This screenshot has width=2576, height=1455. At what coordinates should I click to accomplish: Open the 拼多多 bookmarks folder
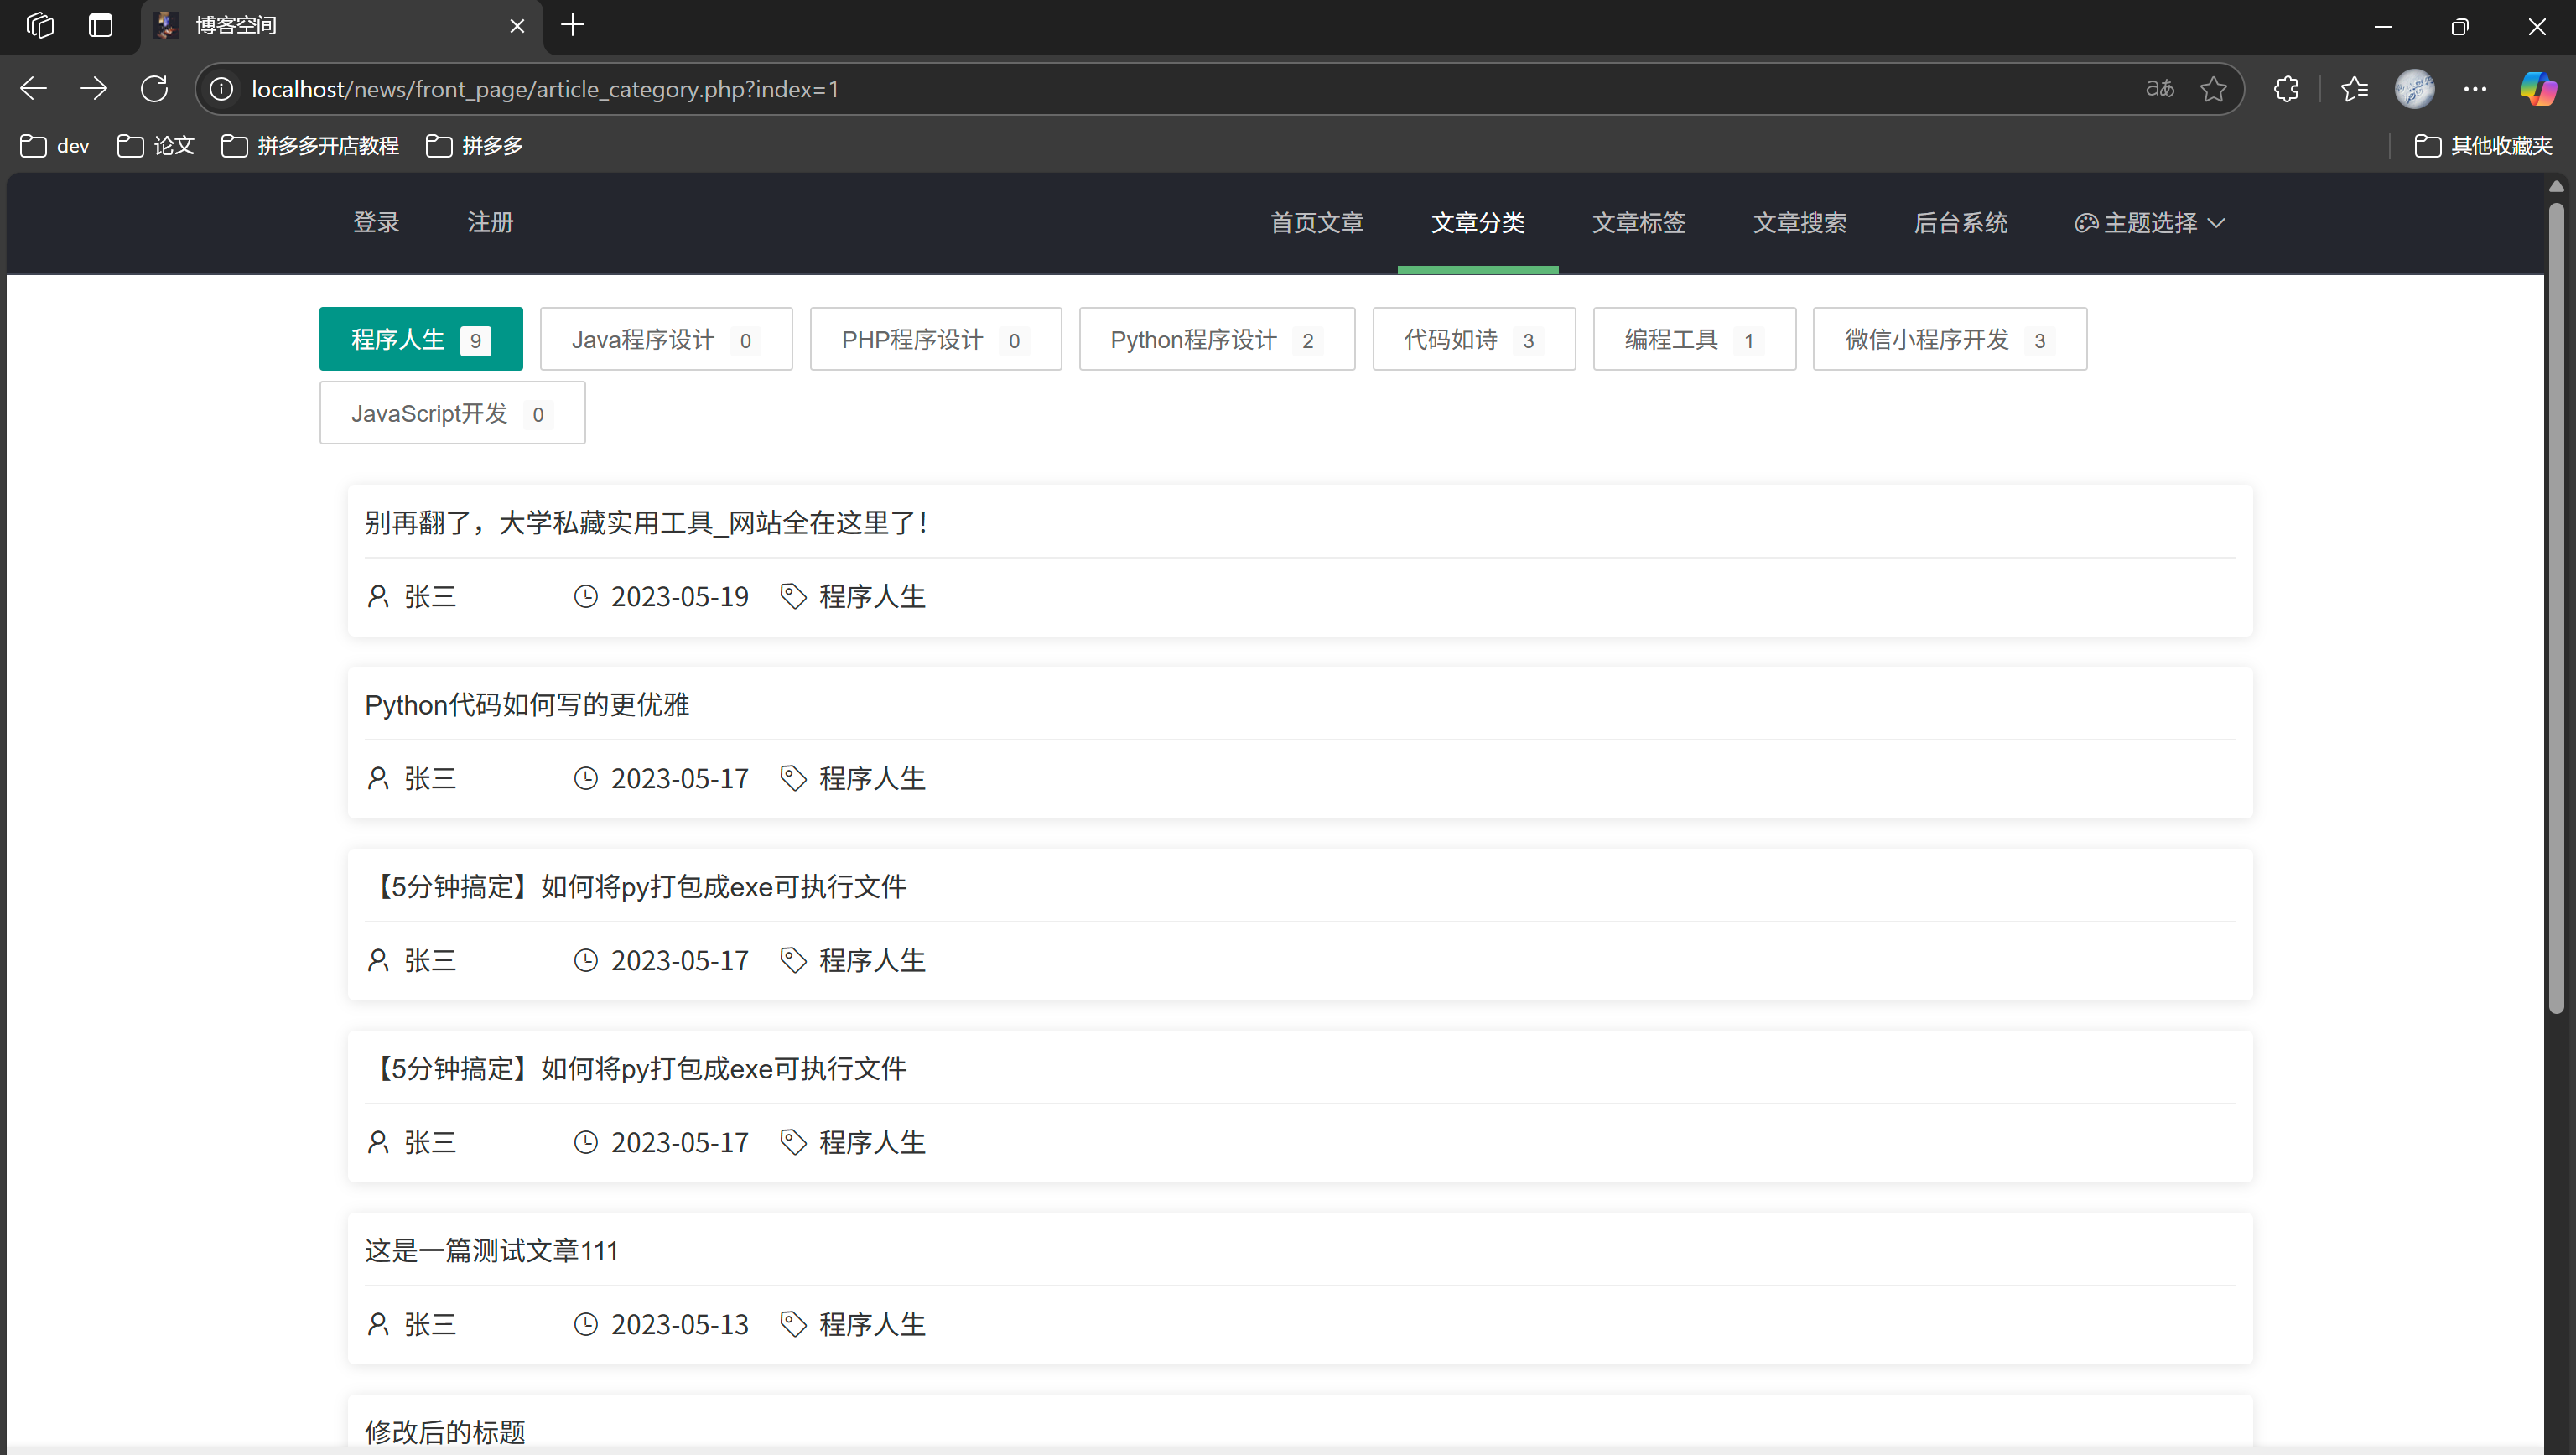[x=475, y=146]
